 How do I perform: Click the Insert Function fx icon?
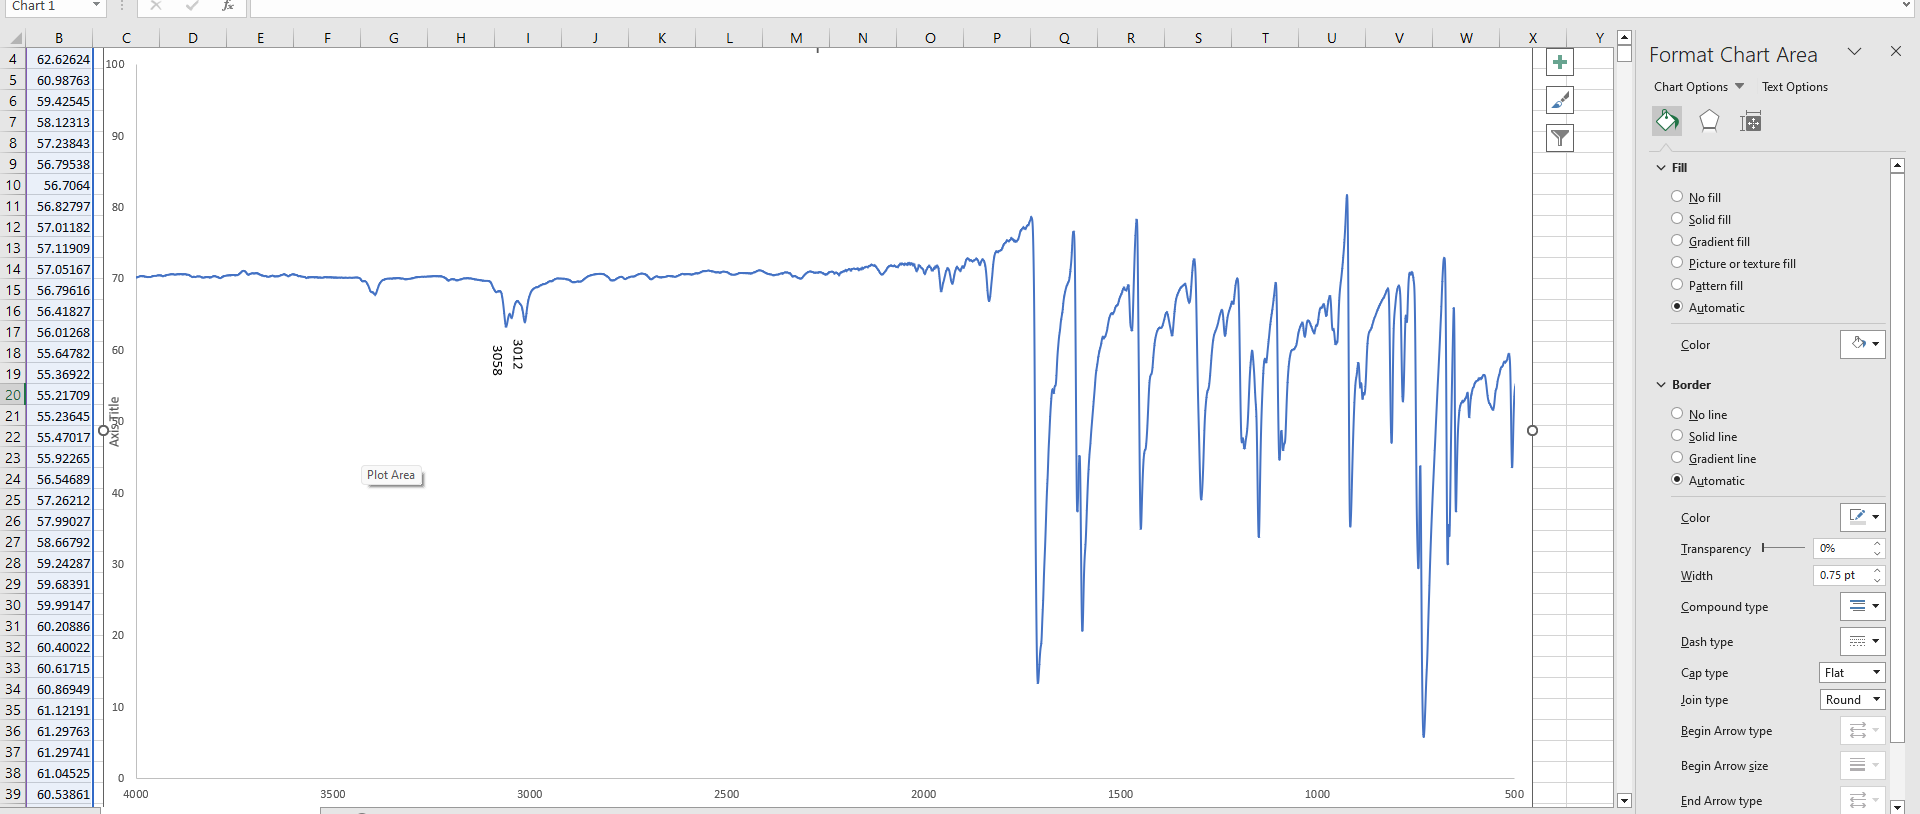click(x=228, y=6)
